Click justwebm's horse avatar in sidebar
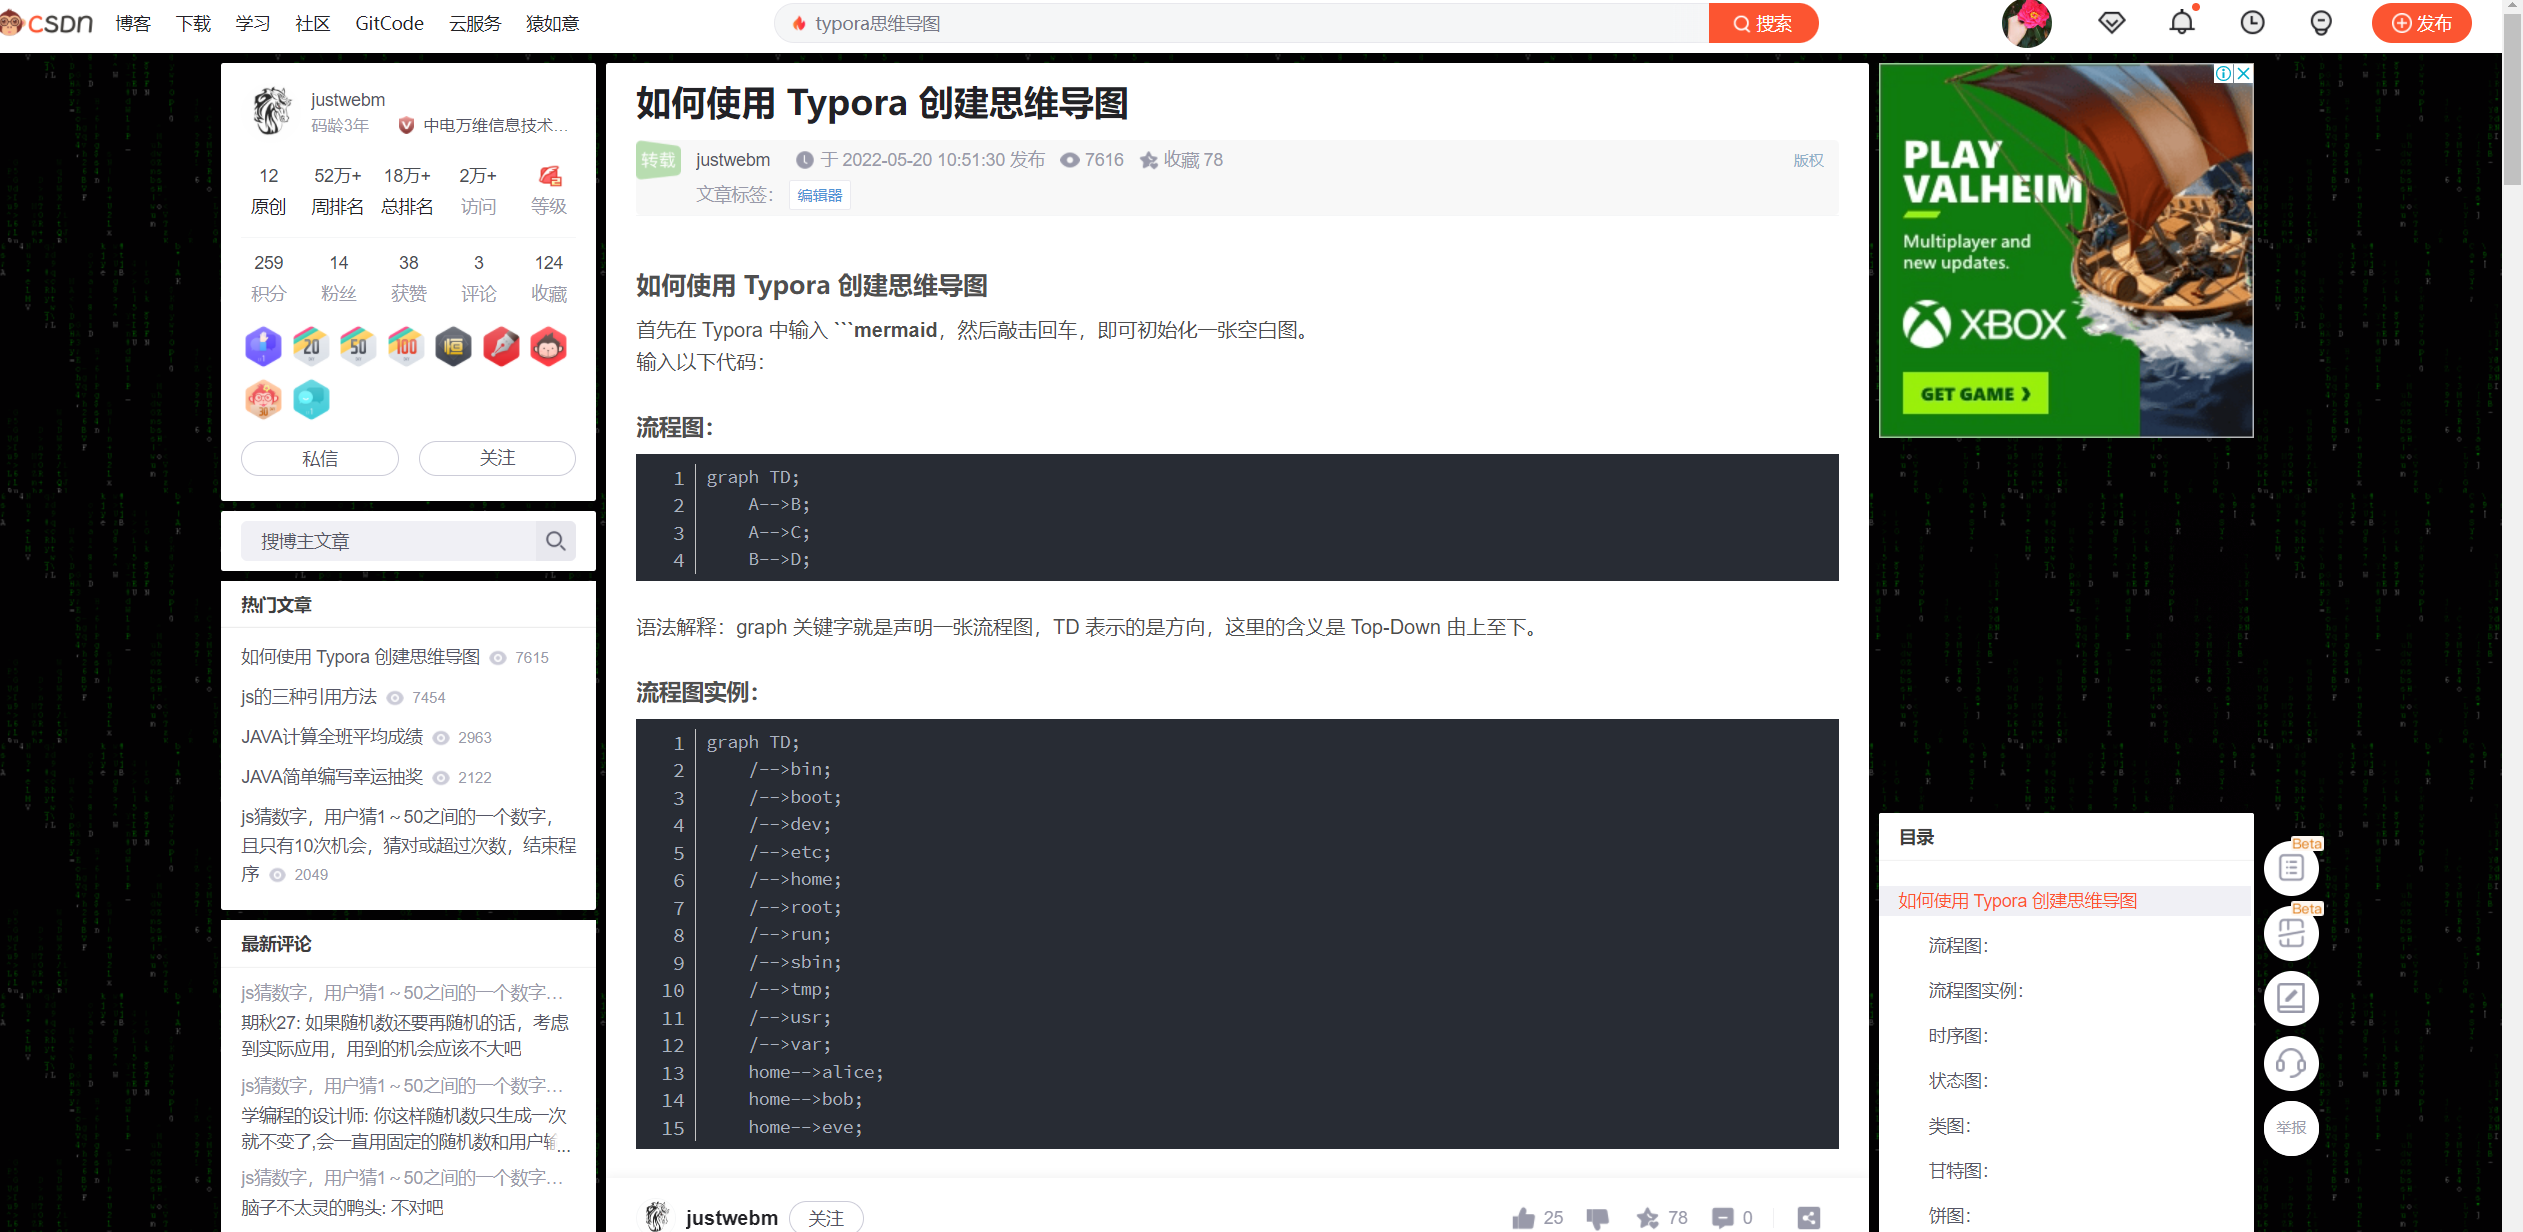 click(271, 111)
